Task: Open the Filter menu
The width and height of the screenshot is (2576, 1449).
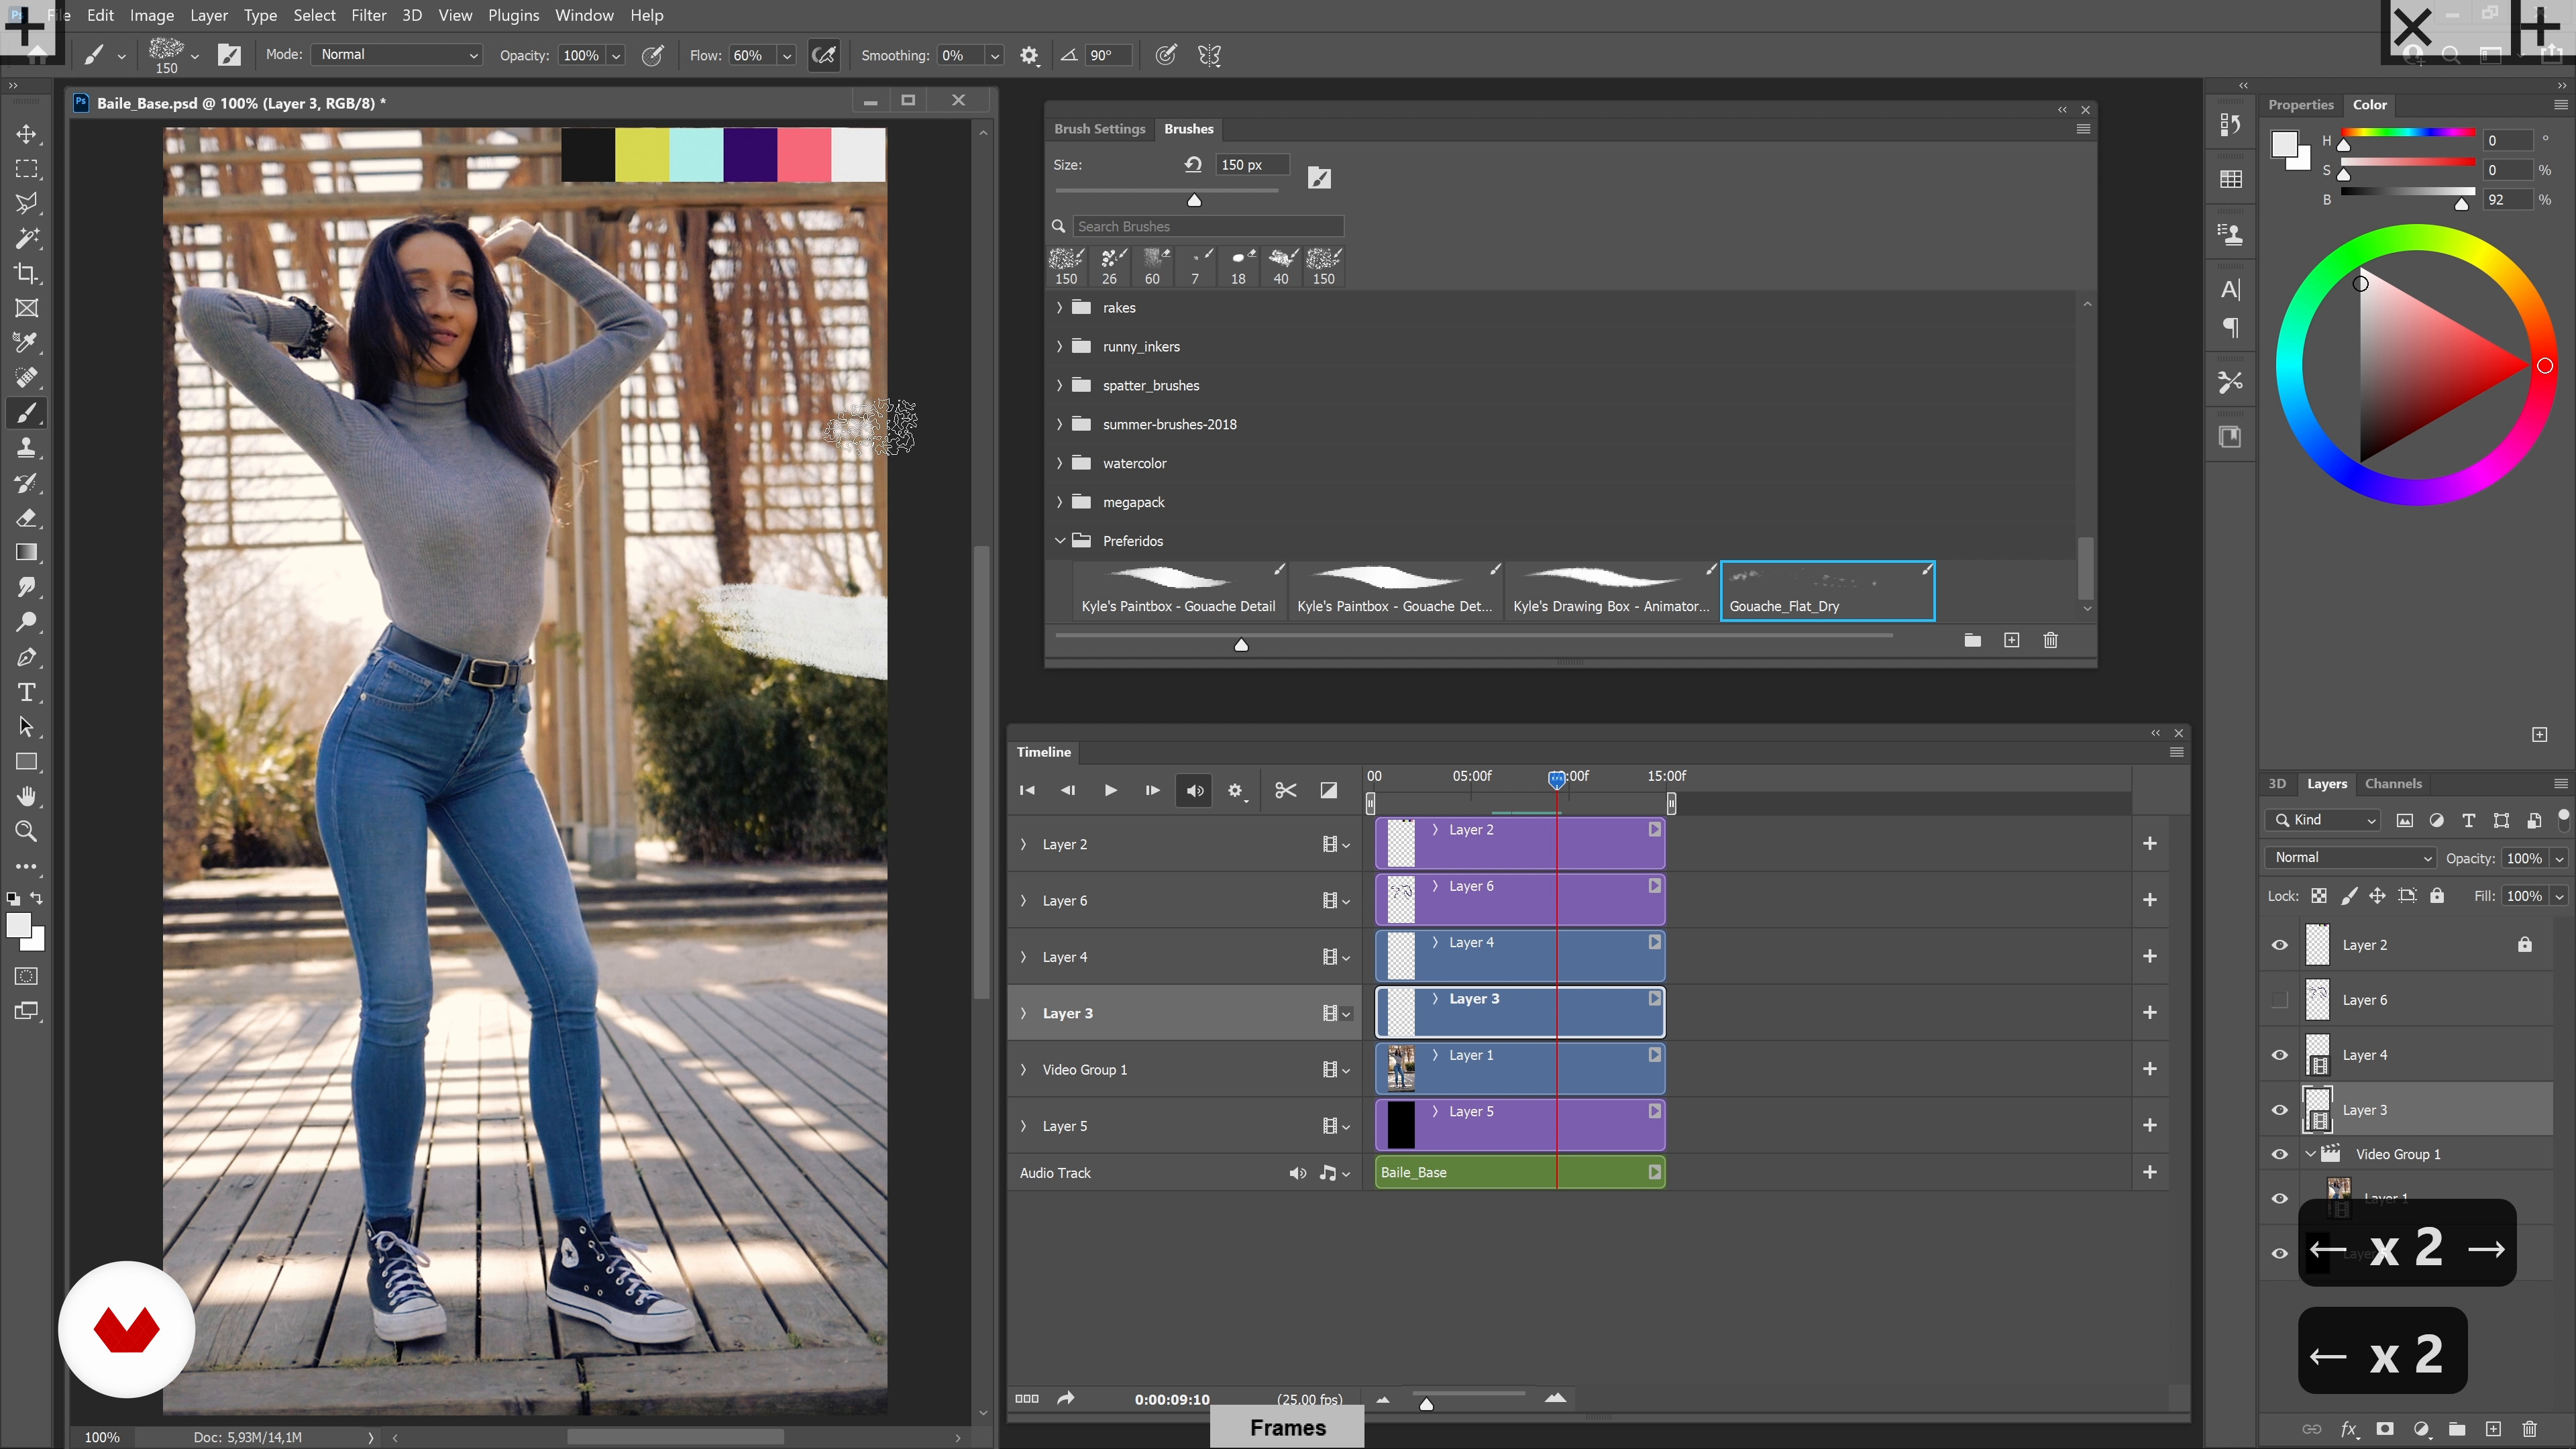Action: tap(368, 15)
